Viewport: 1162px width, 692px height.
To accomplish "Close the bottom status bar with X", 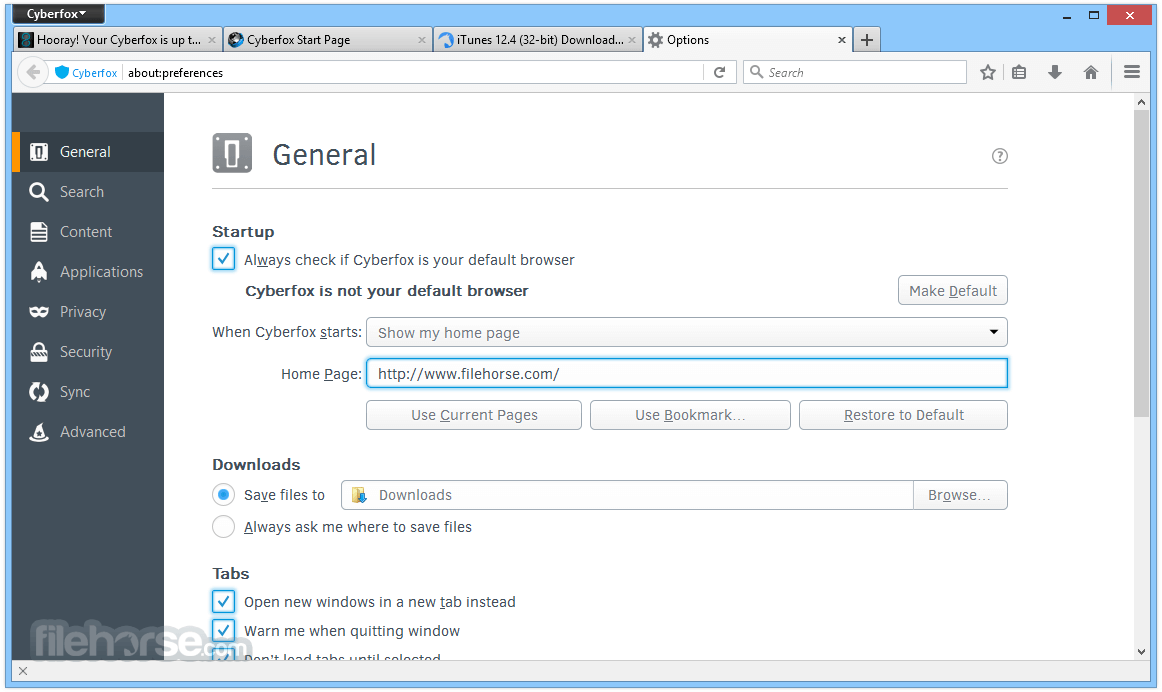I will coord(23,671).
